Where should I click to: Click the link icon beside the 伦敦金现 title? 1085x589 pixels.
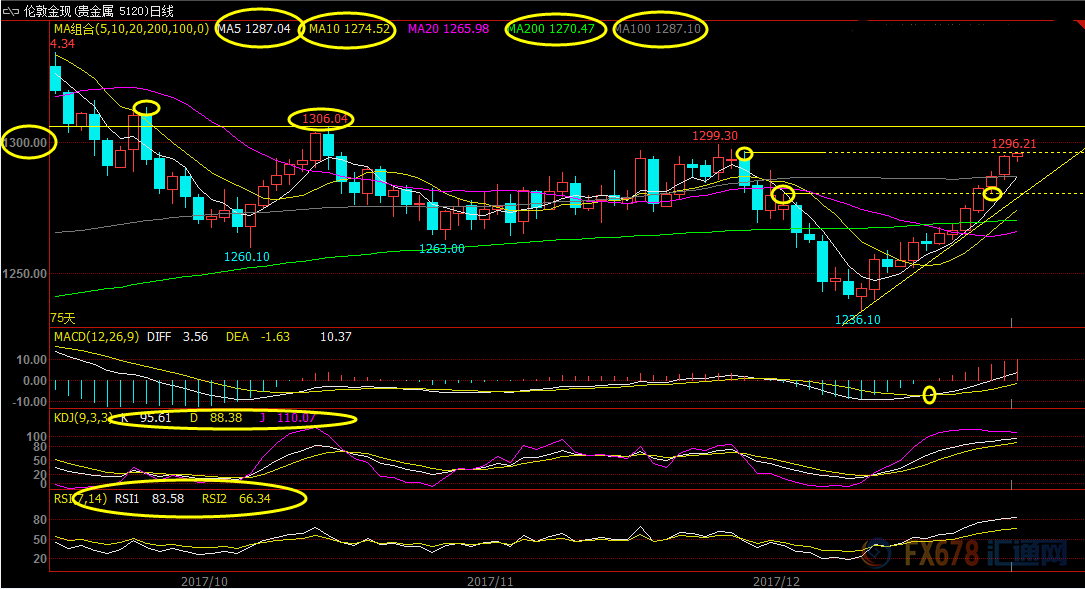11,11
